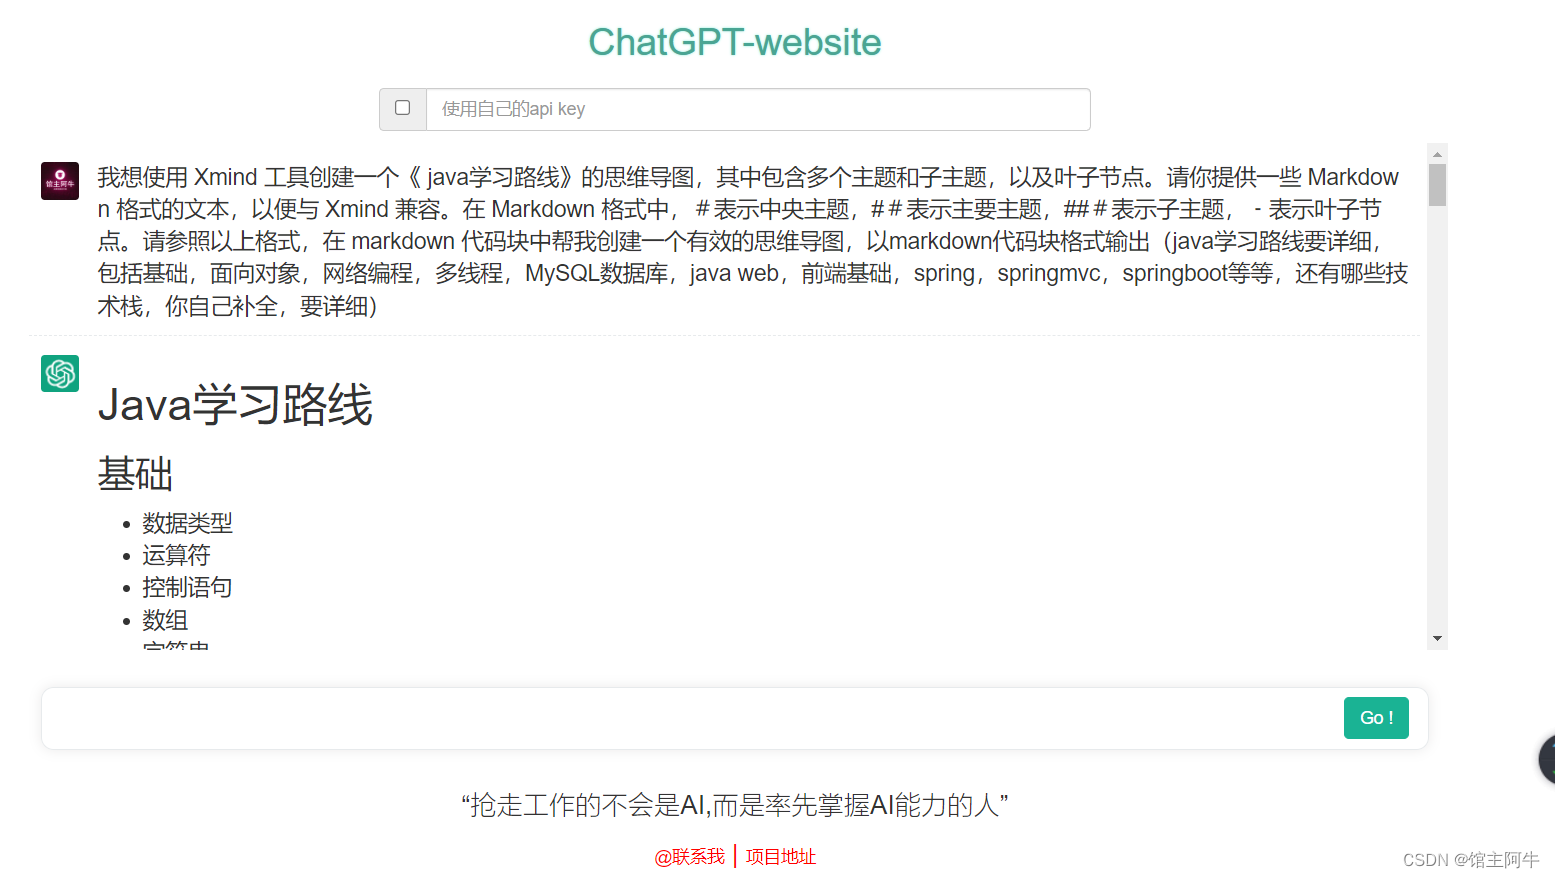Click the CSDN @馆主阿牛 watermark
The width and height of the screenshot is (1555, 878).
tap(1471, 860)
